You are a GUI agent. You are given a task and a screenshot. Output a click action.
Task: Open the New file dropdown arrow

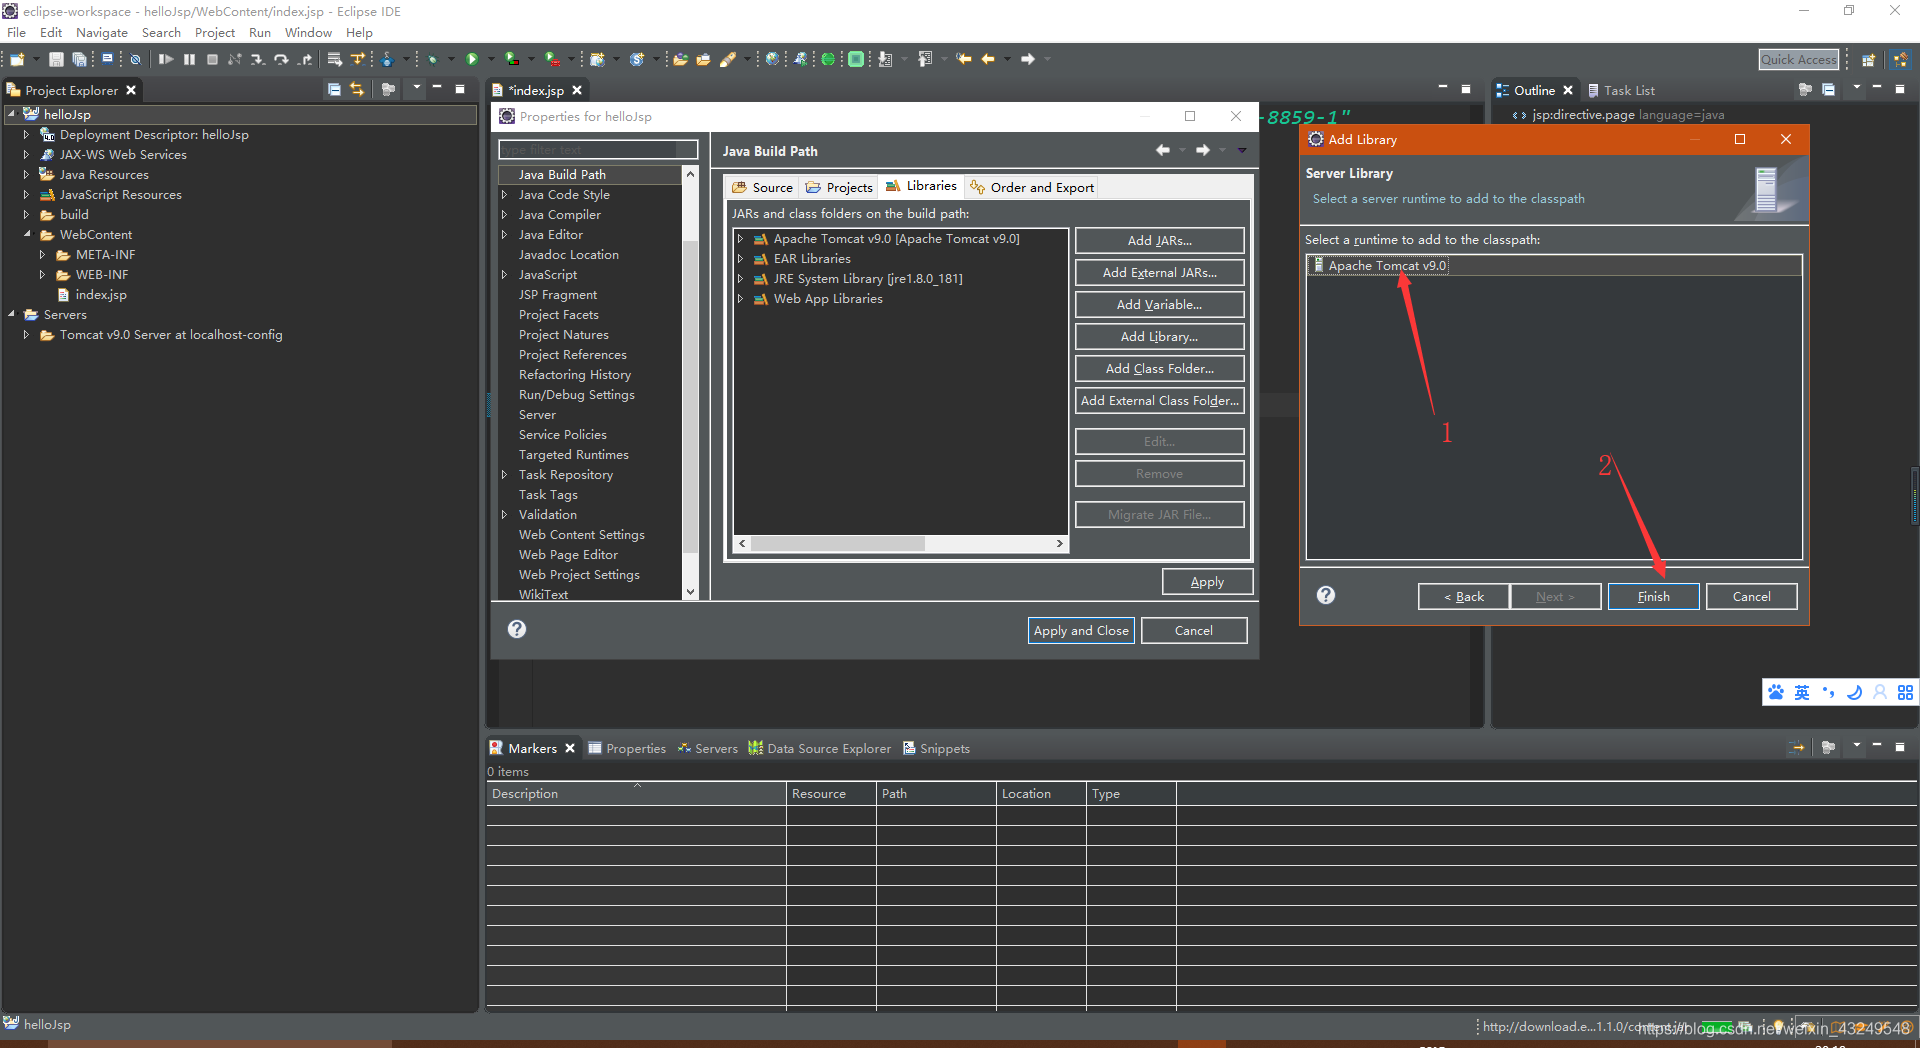coord(36,60)
